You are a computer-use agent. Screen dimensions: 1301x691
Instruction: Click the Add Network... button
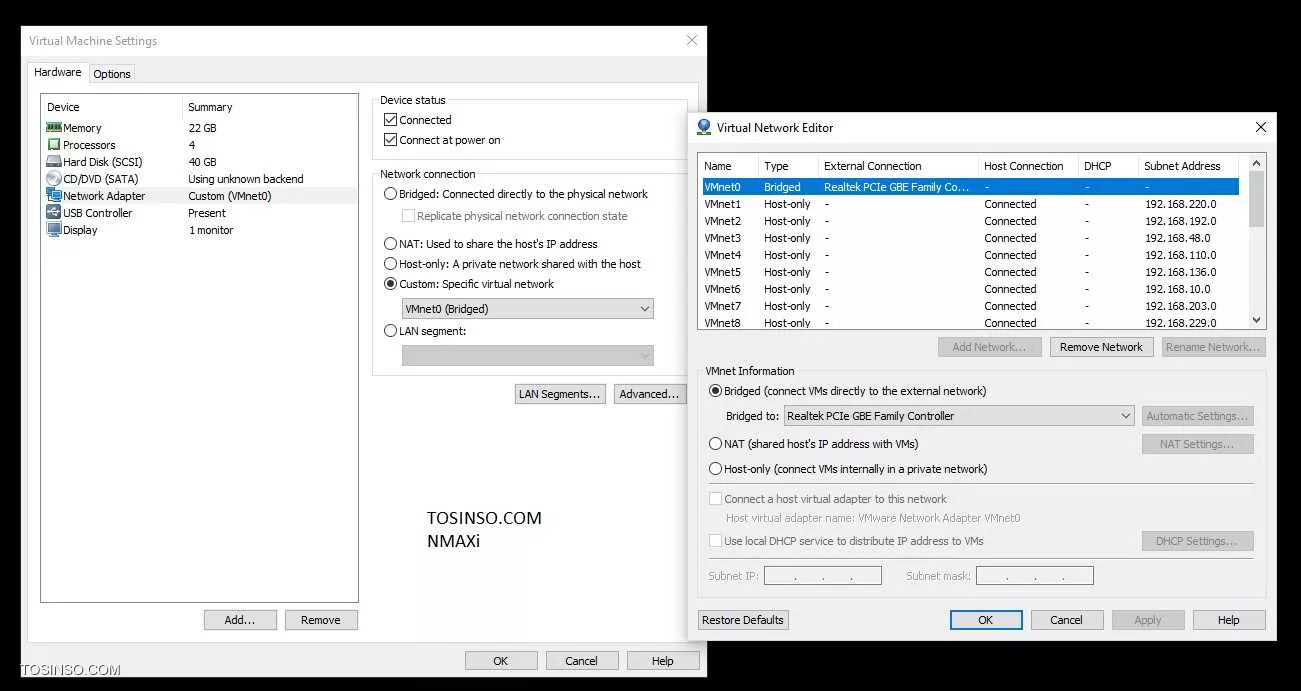pyautogui.click(x=990, y=347)
